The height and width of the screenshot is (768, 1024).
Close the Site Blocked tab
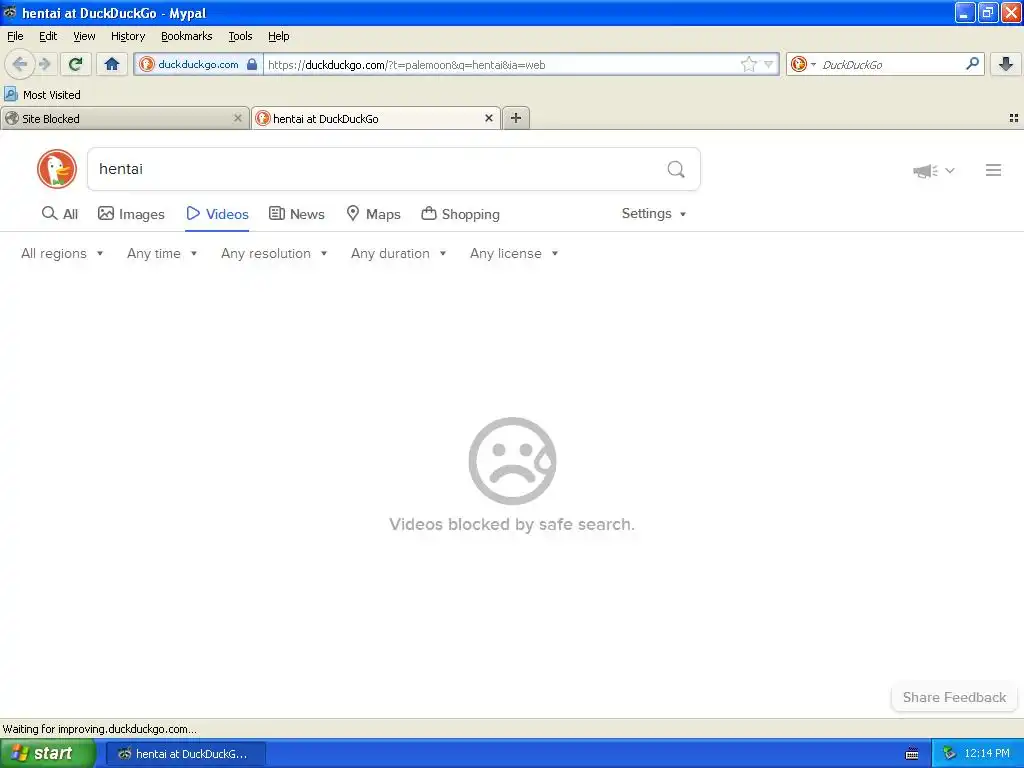[238, 118]
